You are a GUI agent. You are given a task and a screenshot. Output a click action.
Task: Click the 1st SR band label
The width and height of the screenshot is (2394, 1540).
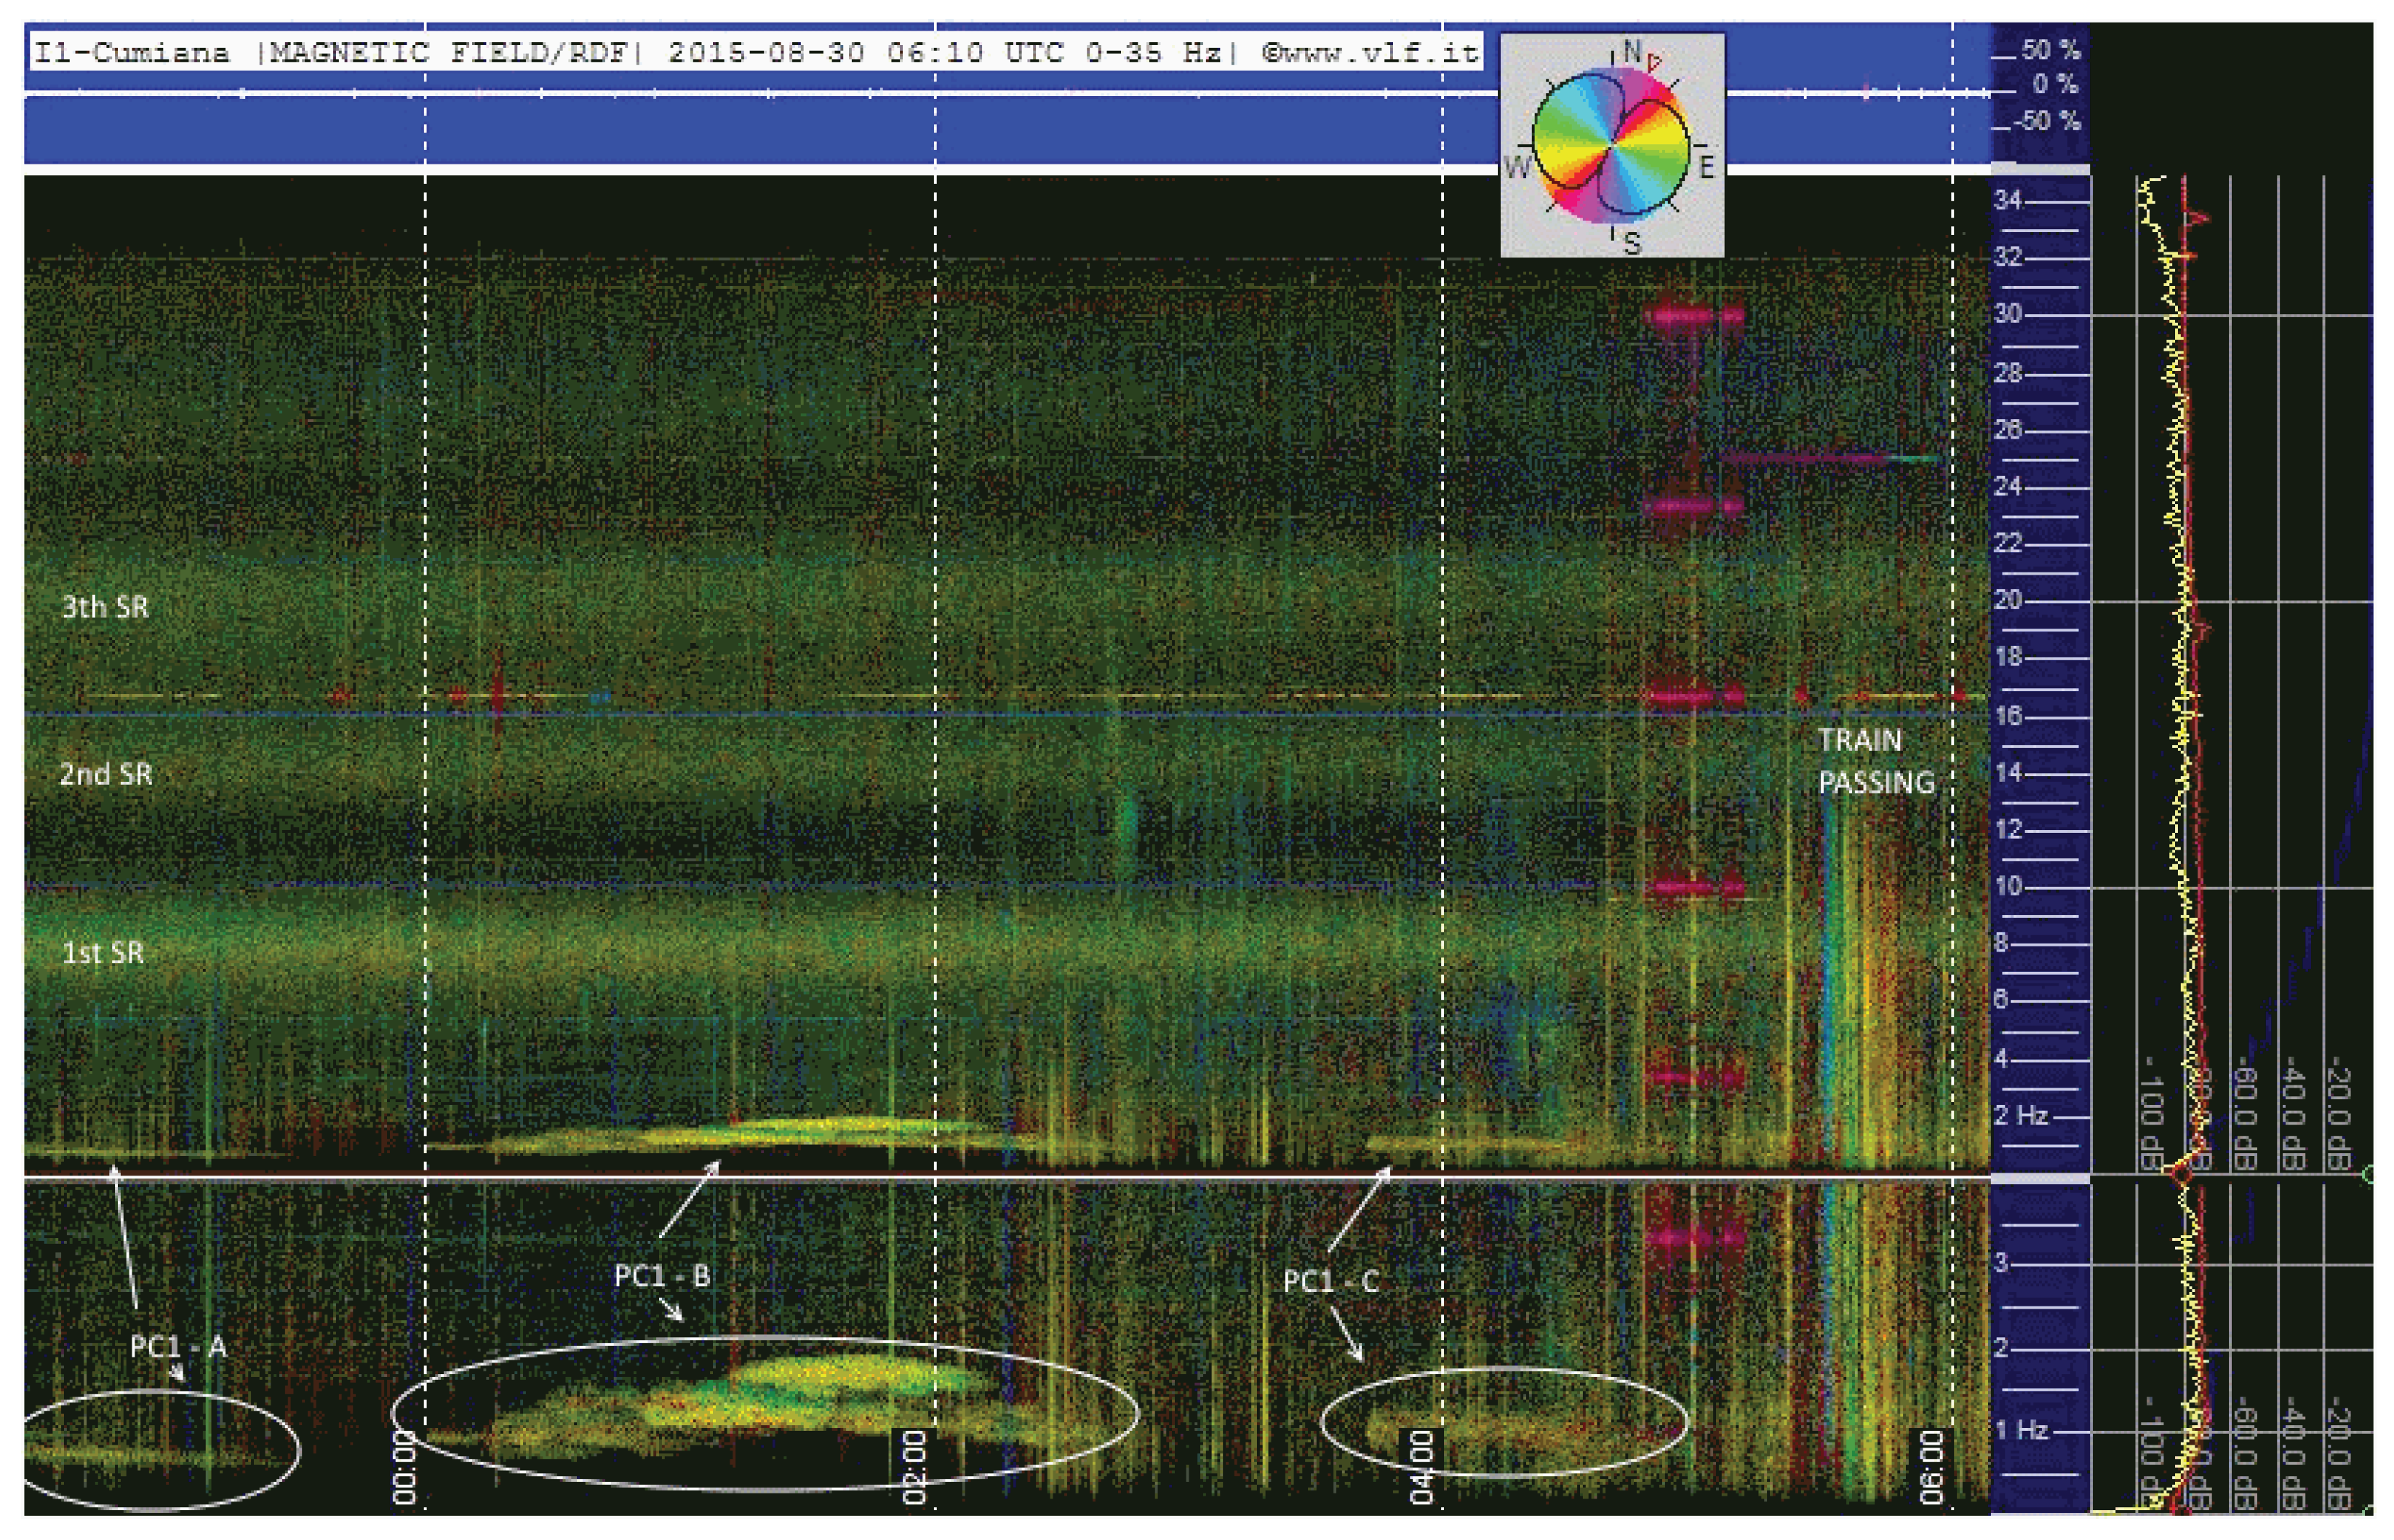point(103,952)
